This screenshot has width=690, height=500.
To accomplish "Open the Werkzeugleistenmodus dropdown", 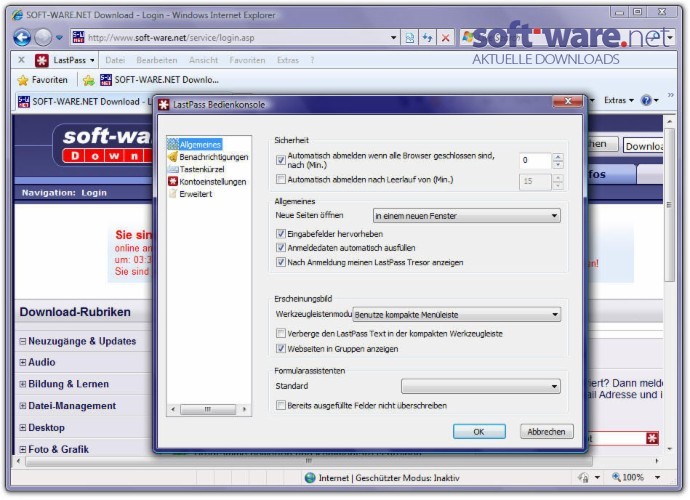I will tap(457, 315).
